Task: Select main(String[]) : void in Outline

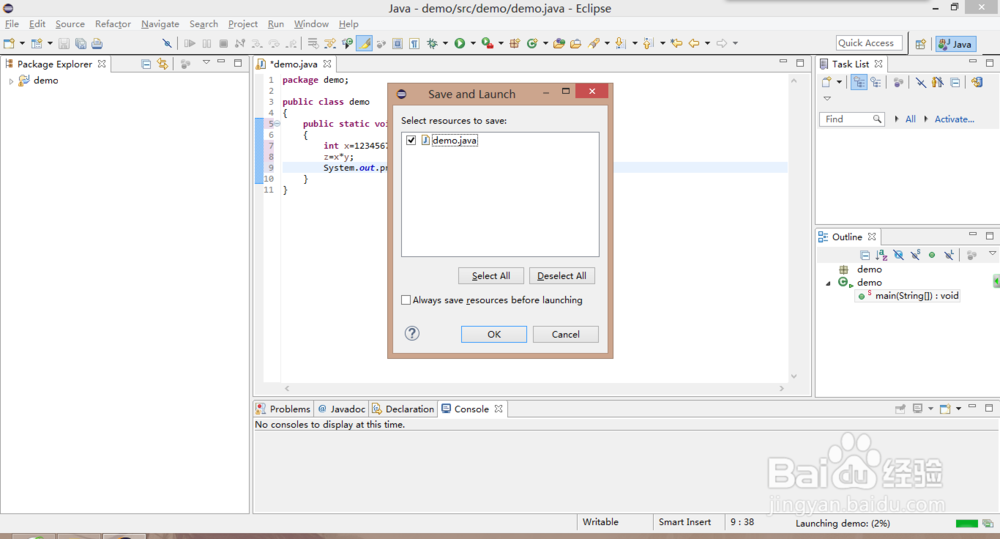Action: [x=908, y=296]
